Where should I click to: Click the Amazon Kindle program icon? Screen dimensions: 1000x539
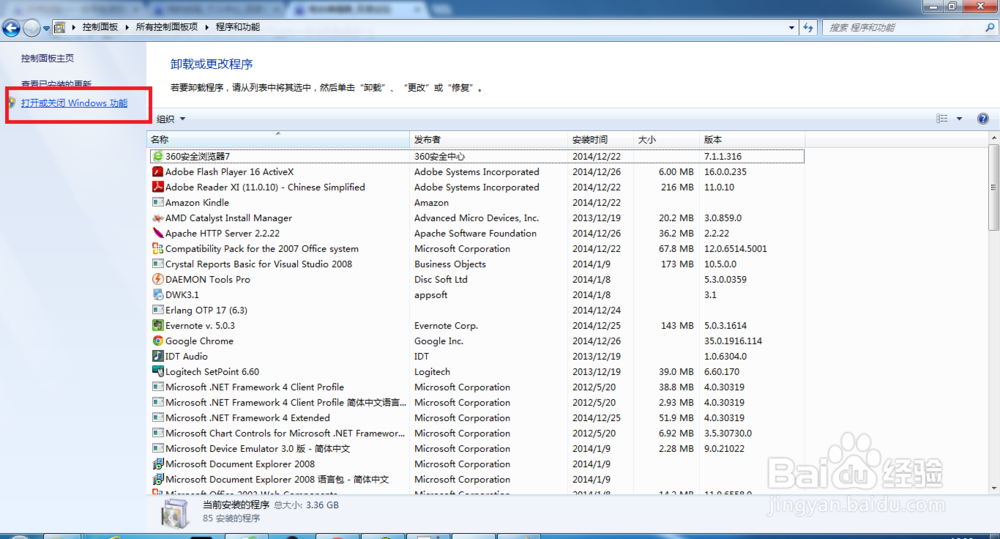(x=158, y=202)
